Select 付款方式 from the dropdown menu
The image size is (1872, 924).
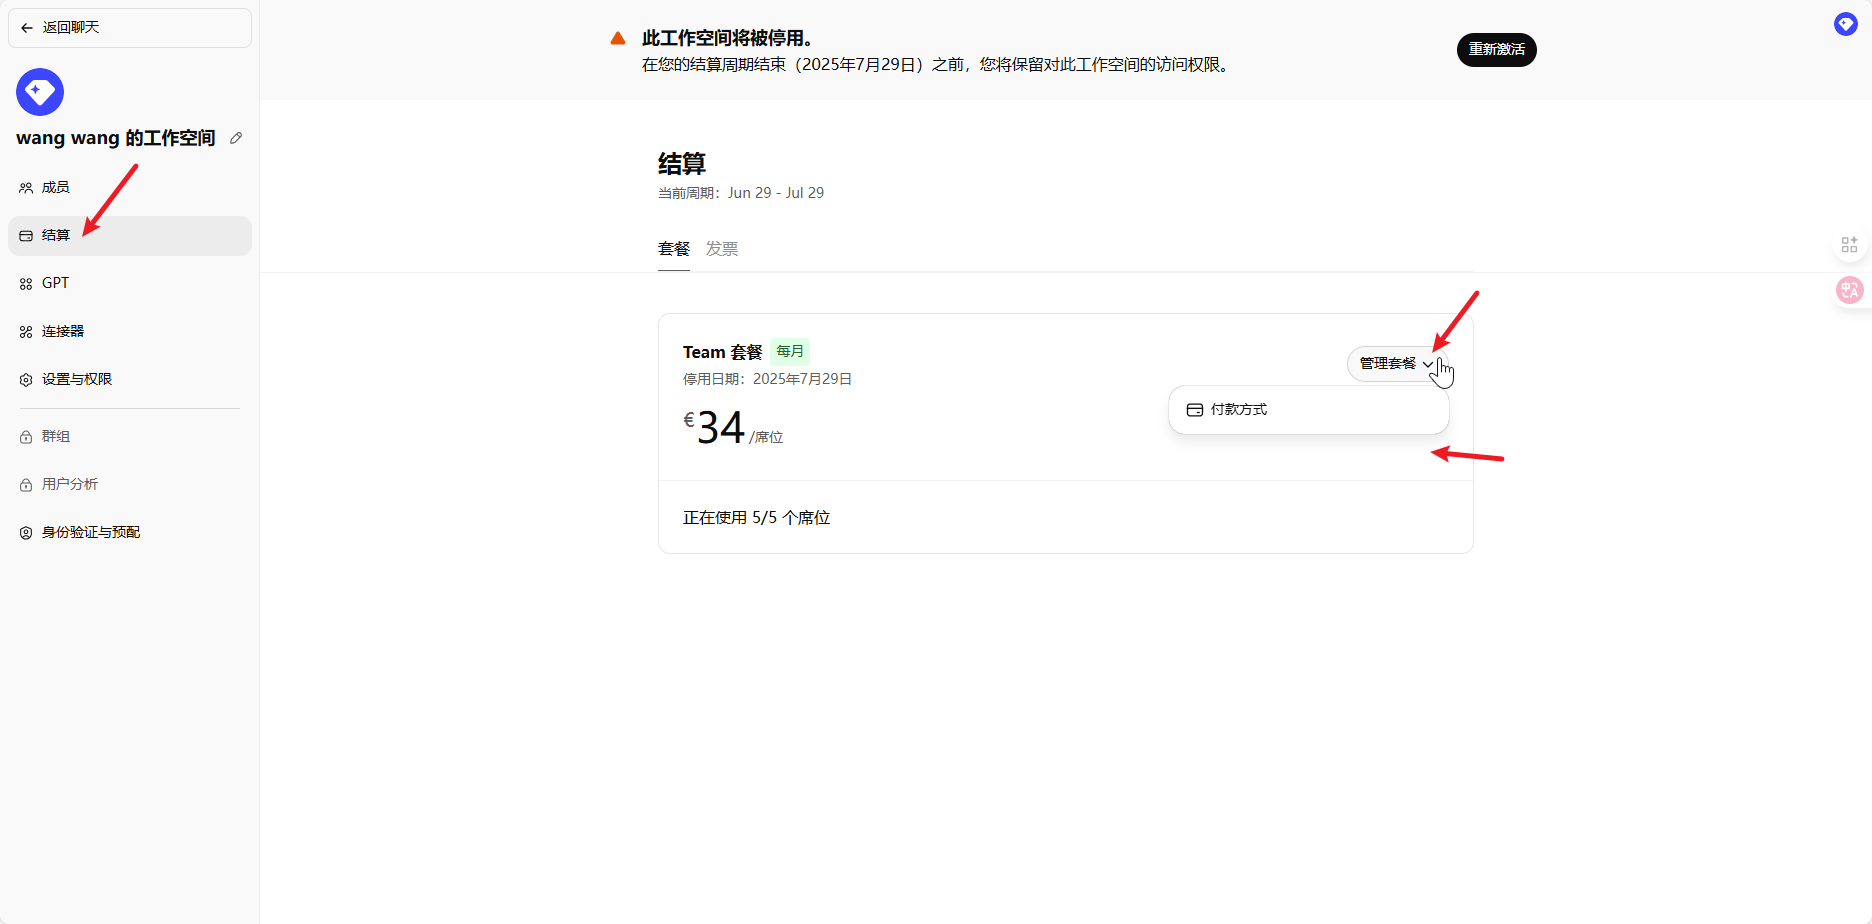tap(1238, 410)
